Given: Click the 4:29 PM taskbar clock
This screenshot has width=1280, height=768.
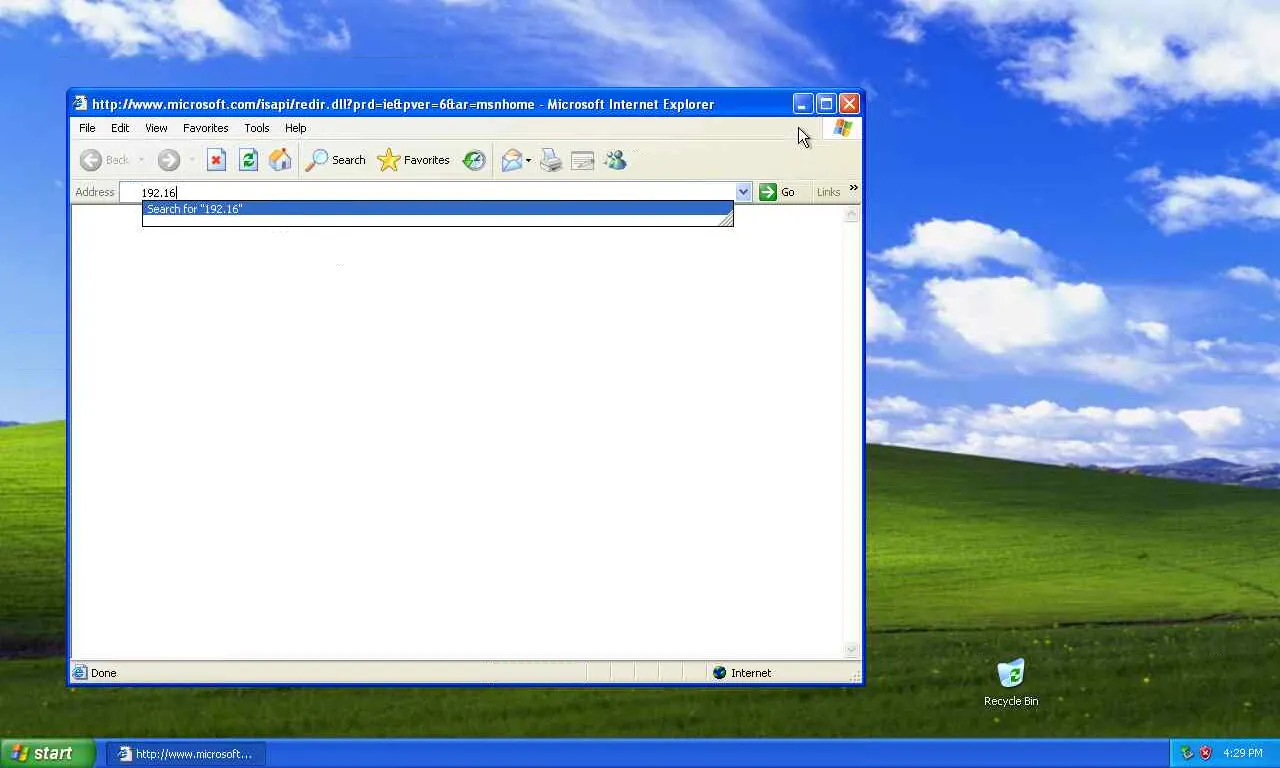Looking at the screenshot, I should pos(1242,753).
